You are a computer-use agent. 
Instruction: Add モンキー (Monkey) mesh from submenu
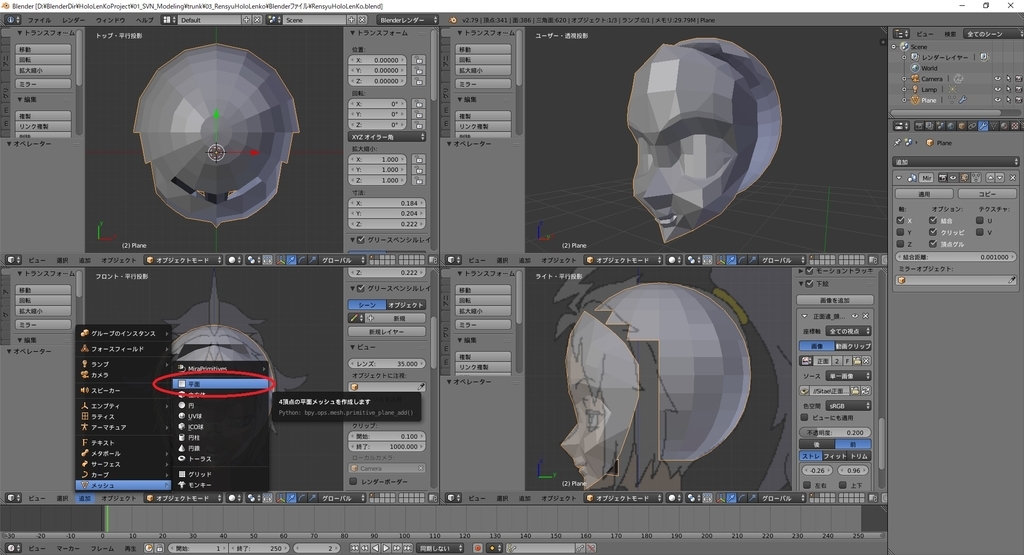tap(221, 484)
